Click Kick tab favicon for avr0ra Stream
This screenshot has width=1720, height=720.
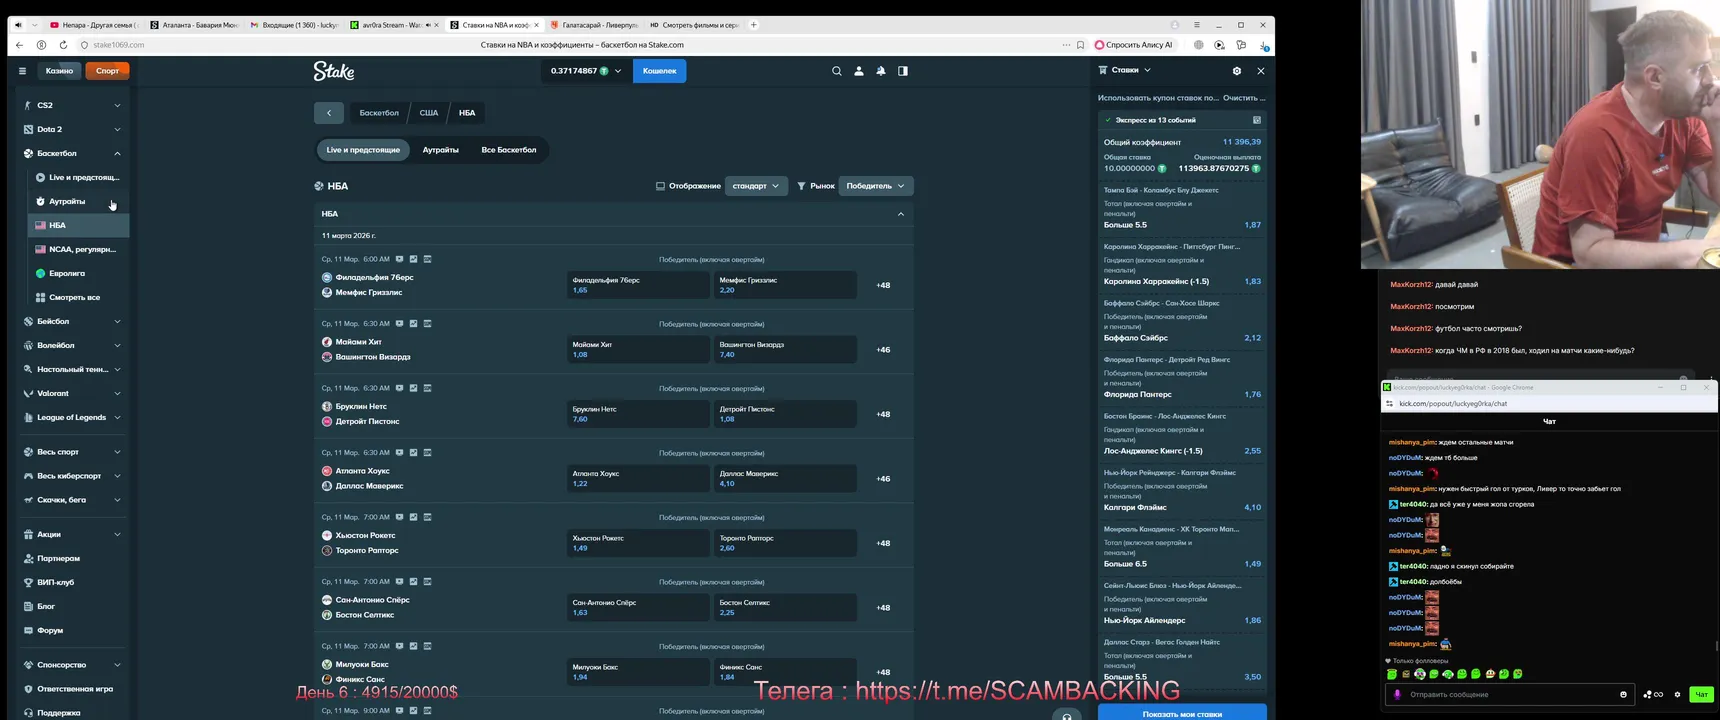(x=354, y=25)
